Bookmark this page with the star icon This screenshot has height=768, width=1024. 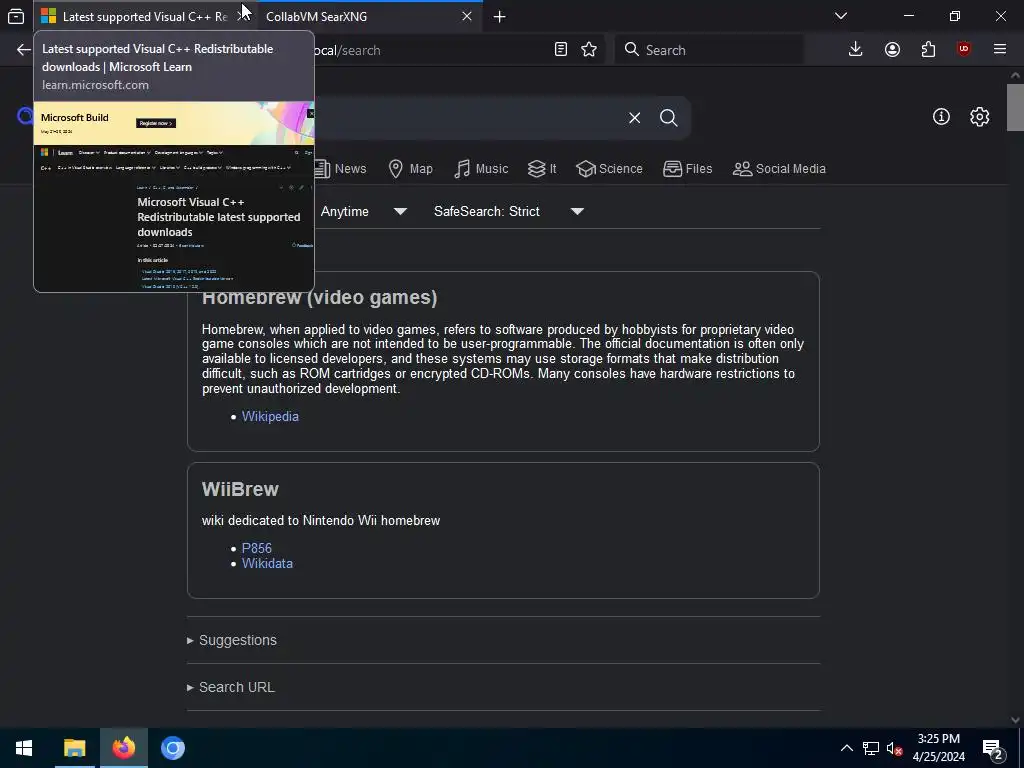[589, 50]
